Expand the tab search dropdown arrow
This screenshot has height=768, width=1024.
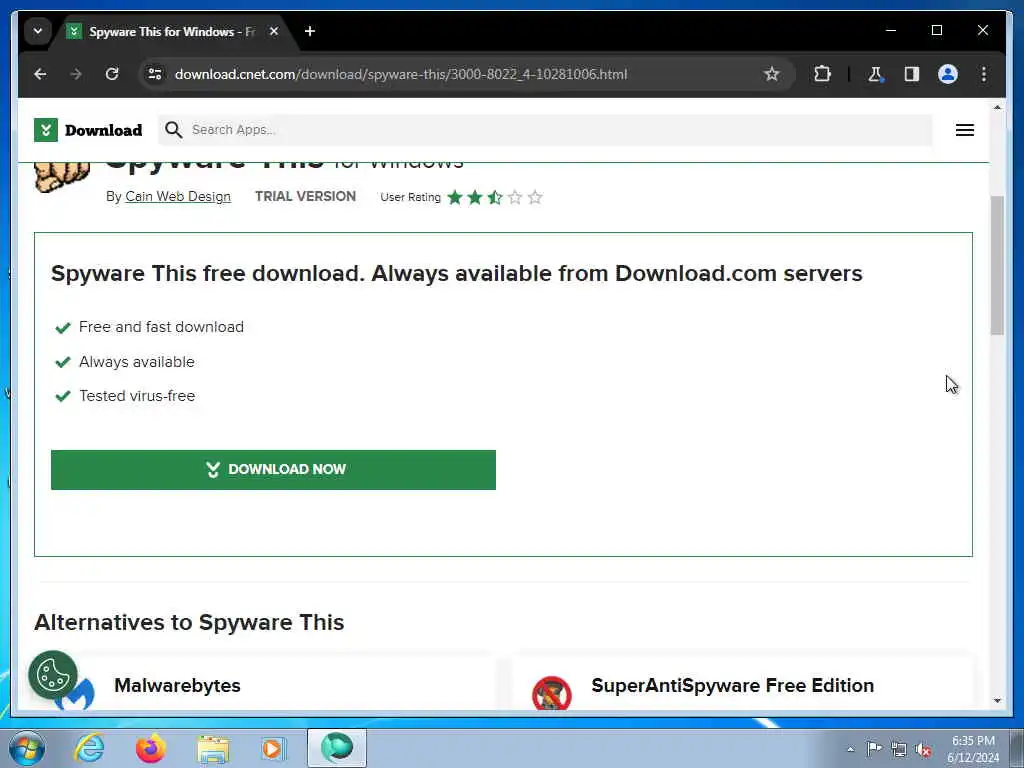click(x=38, y=31)
